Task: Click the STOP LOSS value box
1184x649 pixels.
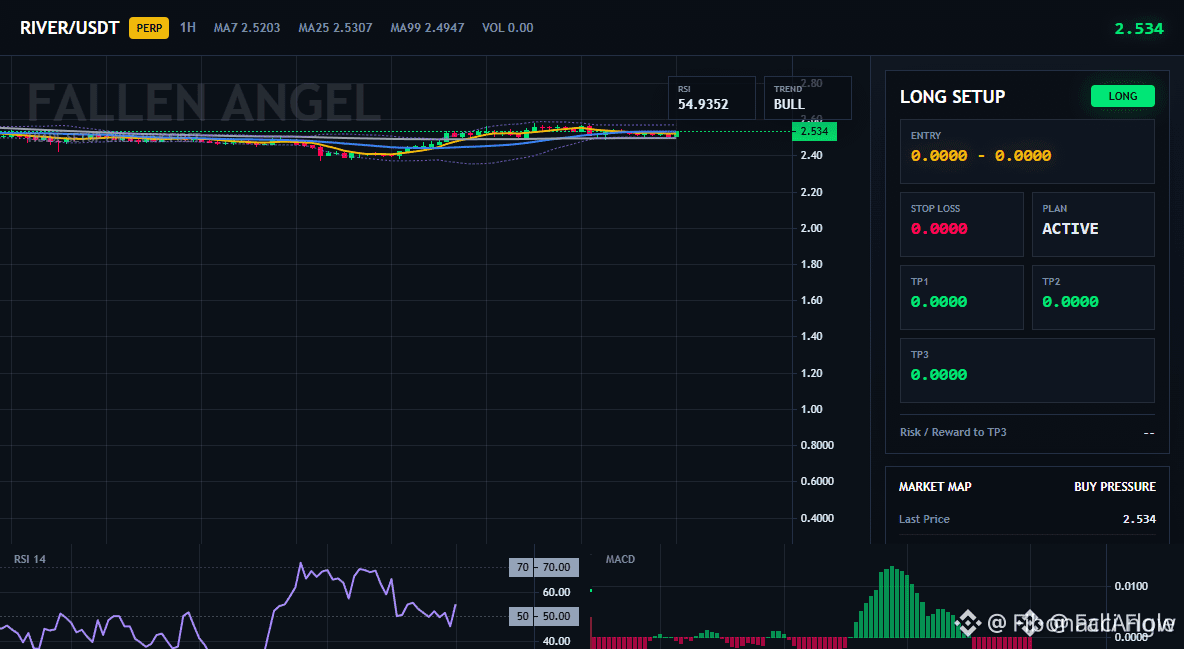Action: [x=961, y=224]
